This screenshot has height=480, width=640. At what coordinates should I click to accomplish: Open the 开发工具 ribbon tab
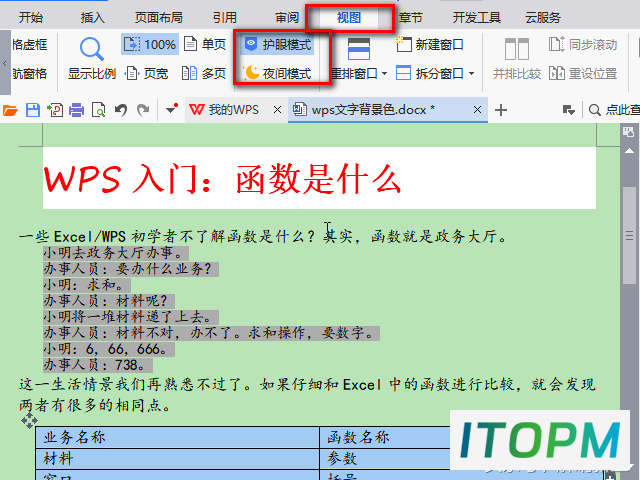[x=476, y=18]
